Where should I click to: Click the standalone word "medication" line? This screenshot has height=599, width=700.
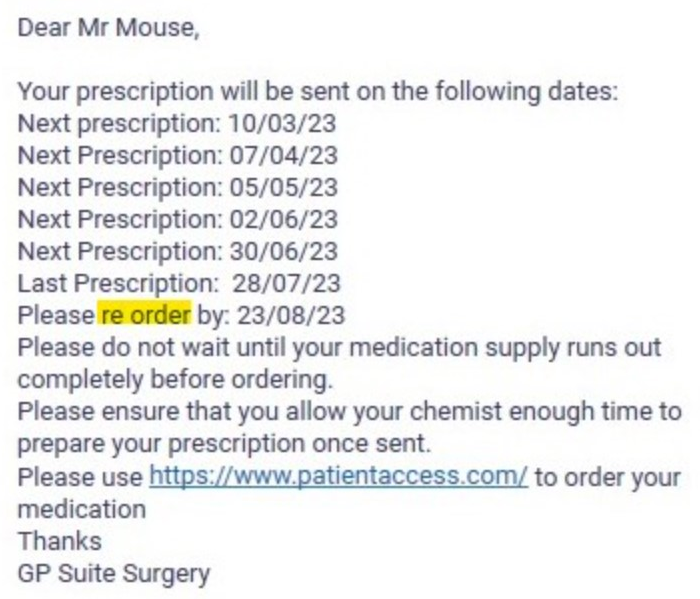pyautogui.click(x=82, y=509)
